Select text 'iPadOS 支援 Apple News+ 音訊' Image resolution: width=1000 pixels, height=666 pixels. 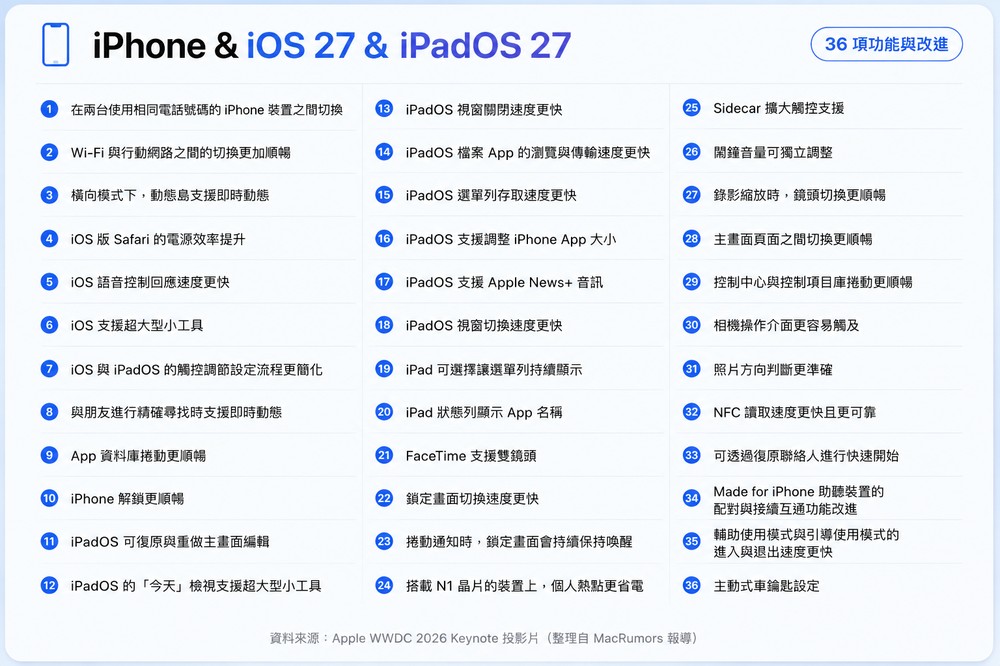click(504, 282)
